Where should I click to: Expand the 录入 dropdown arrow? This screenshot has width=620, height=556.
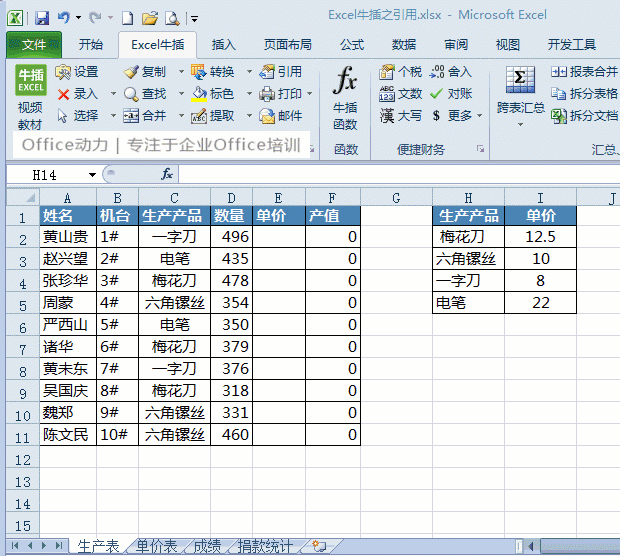[113, 94]
